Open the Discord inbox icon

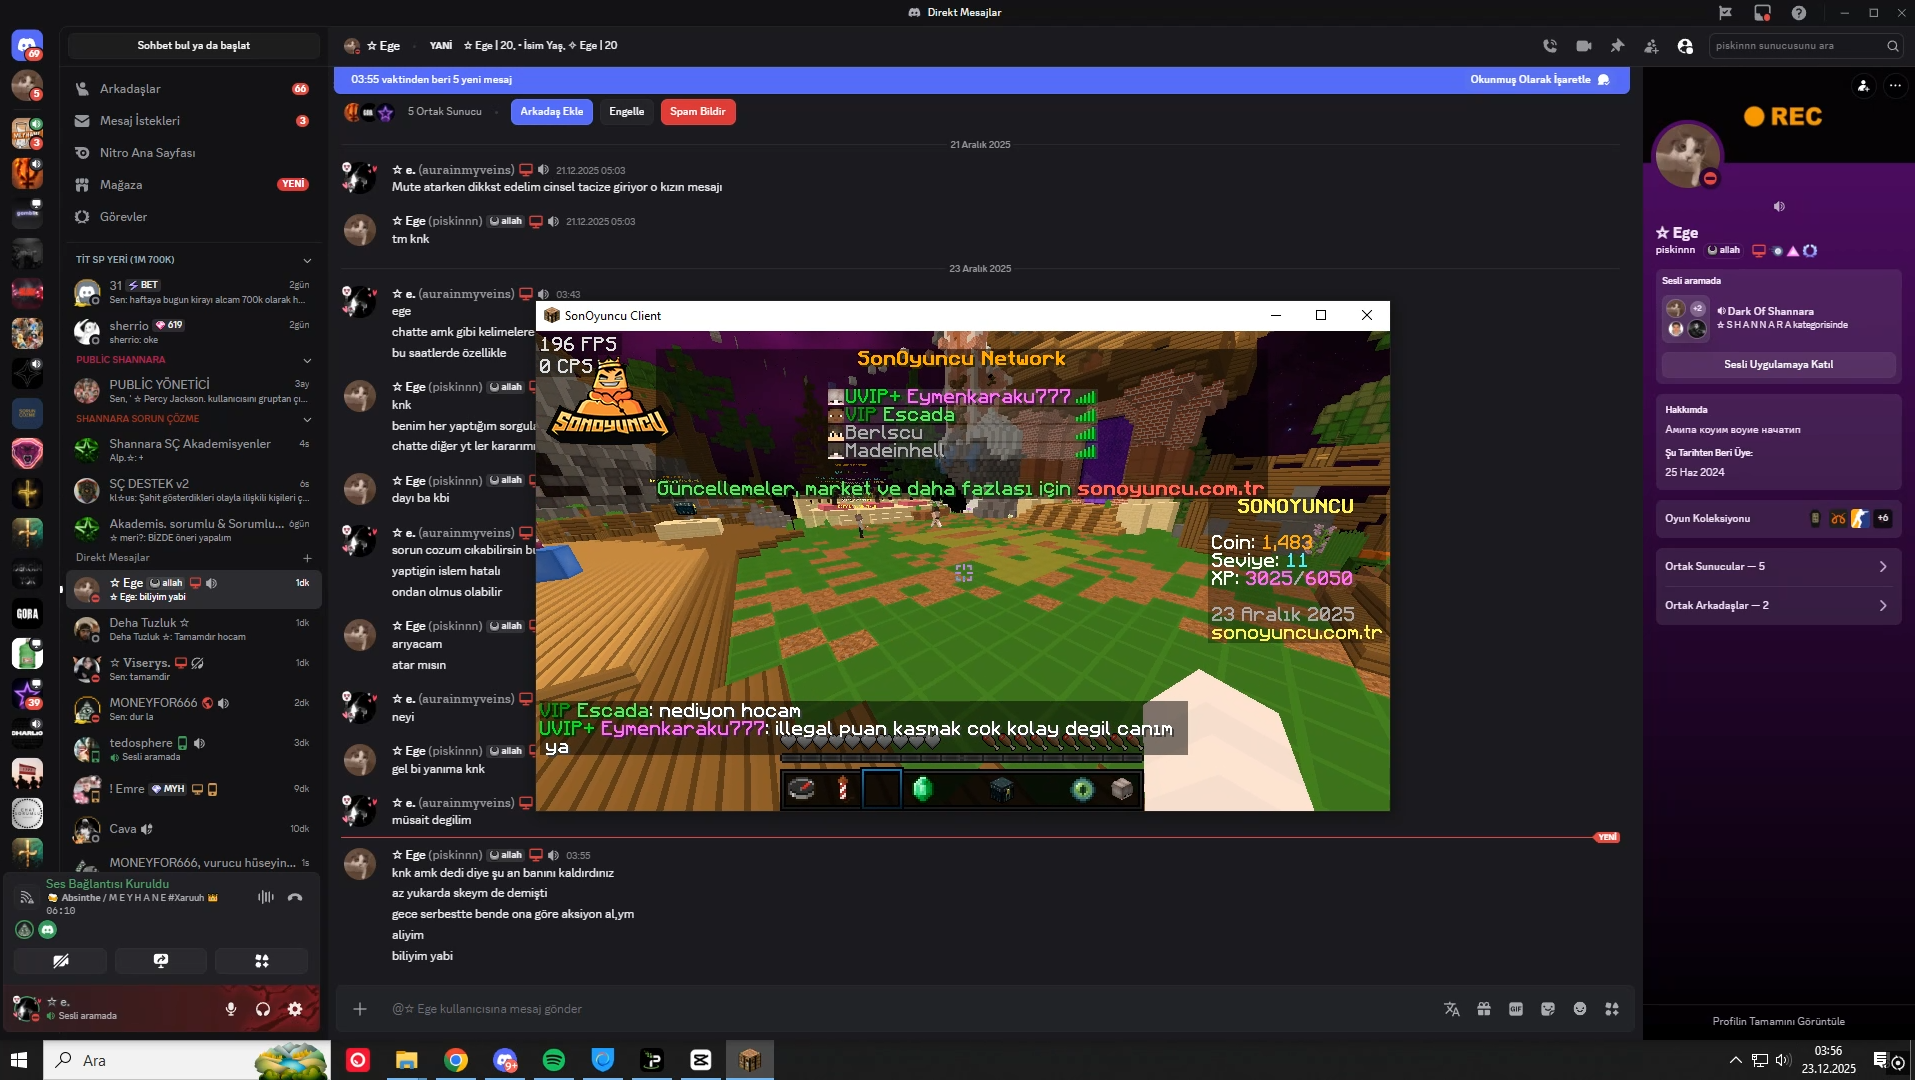(1762, 13)
